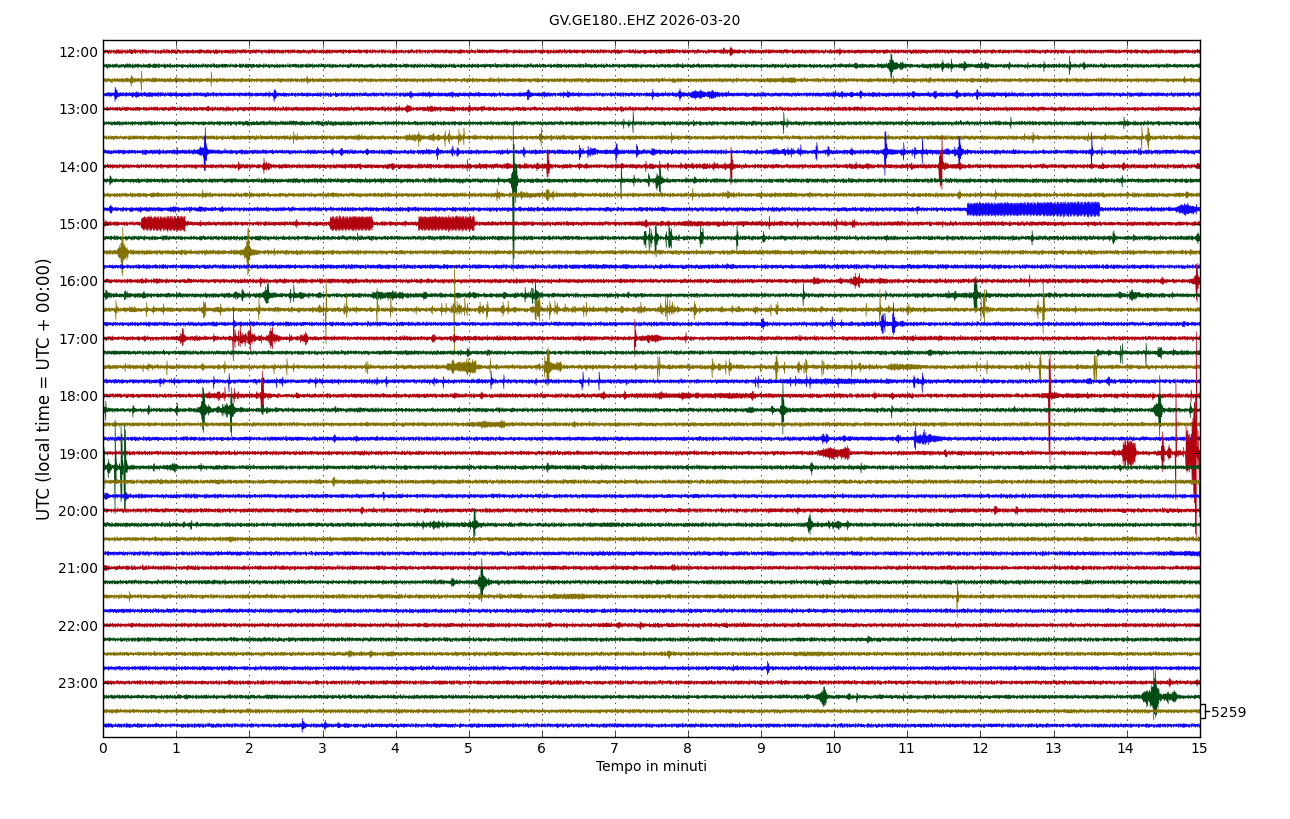Image resolution: width=1290 pixels, height=819 pixels.
Task: Select the 18:00 time tick label
Action: tap(79, 396)
